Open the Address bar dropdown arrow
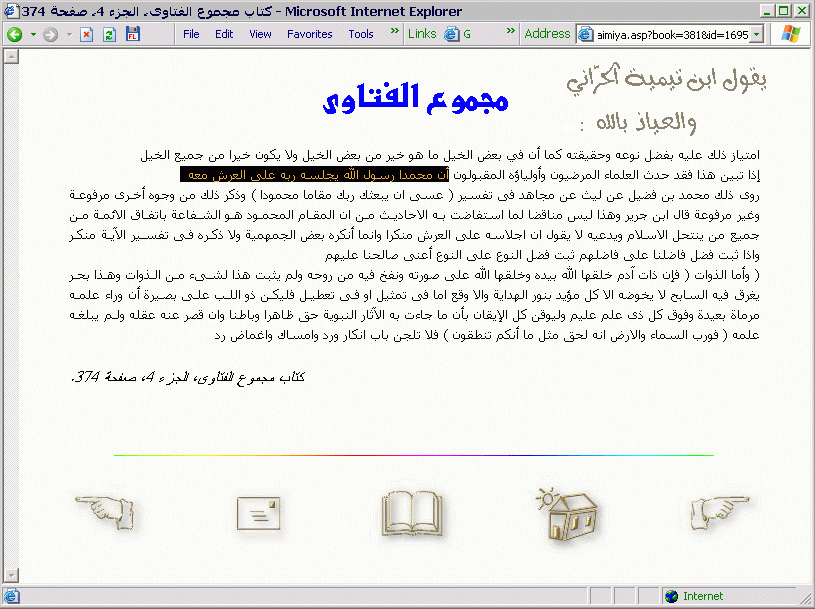Screen dimensions: 815x609 757,35
